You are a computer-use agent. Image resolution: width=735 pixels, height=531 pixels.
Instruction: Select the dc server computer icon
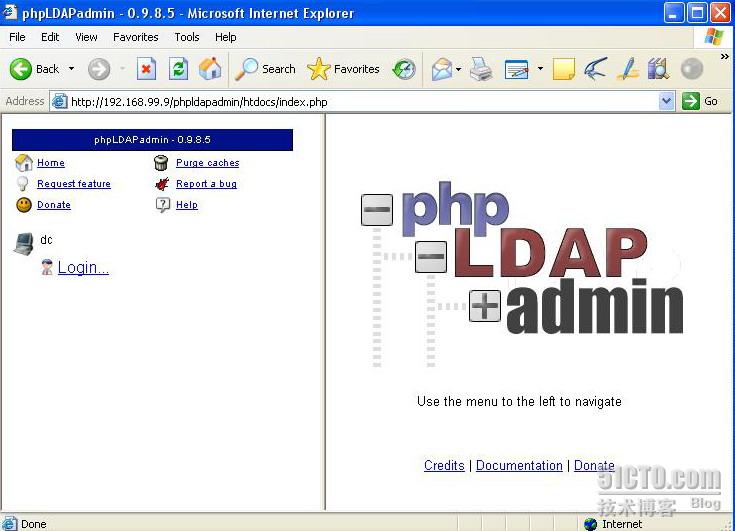(x=23, y=244)
